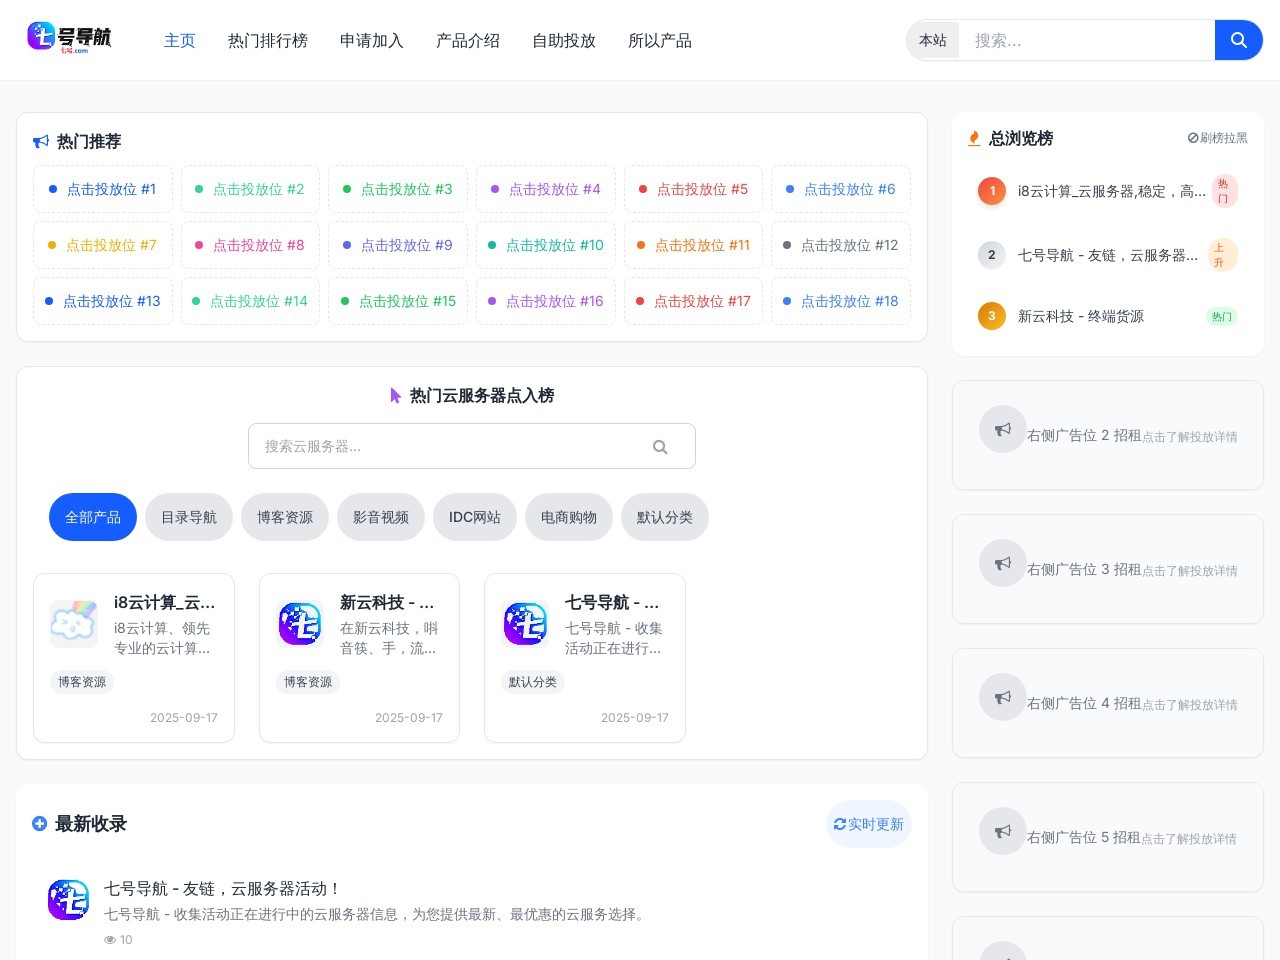
Task: Click the 七号导航 card logo icon
Action: (525, 624)
